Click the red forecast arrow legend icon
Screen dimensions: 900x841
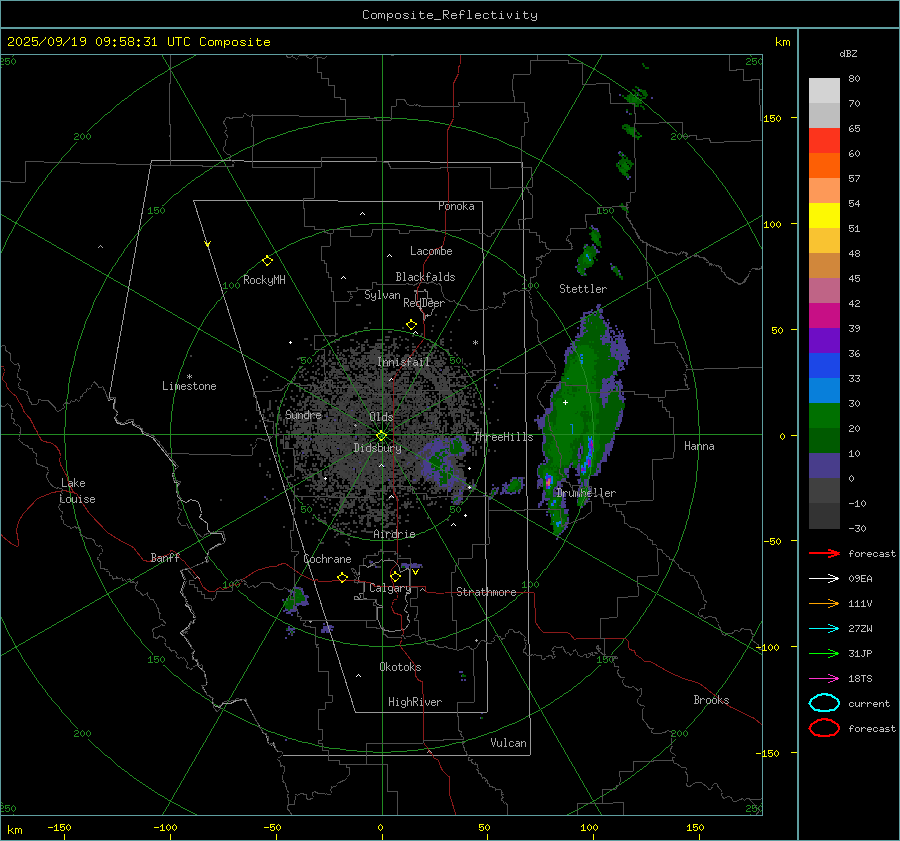click(824, 553)
